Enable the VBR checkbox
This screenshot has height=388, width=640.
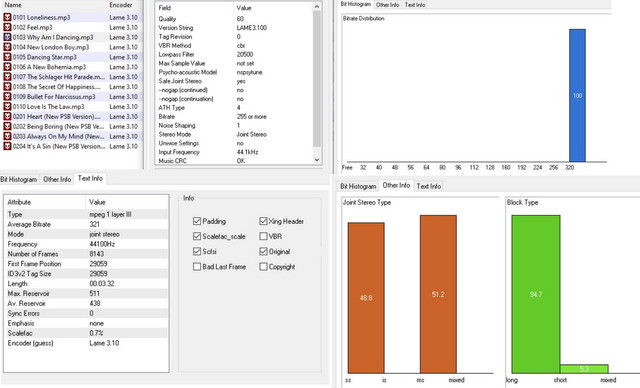[263, 236]
